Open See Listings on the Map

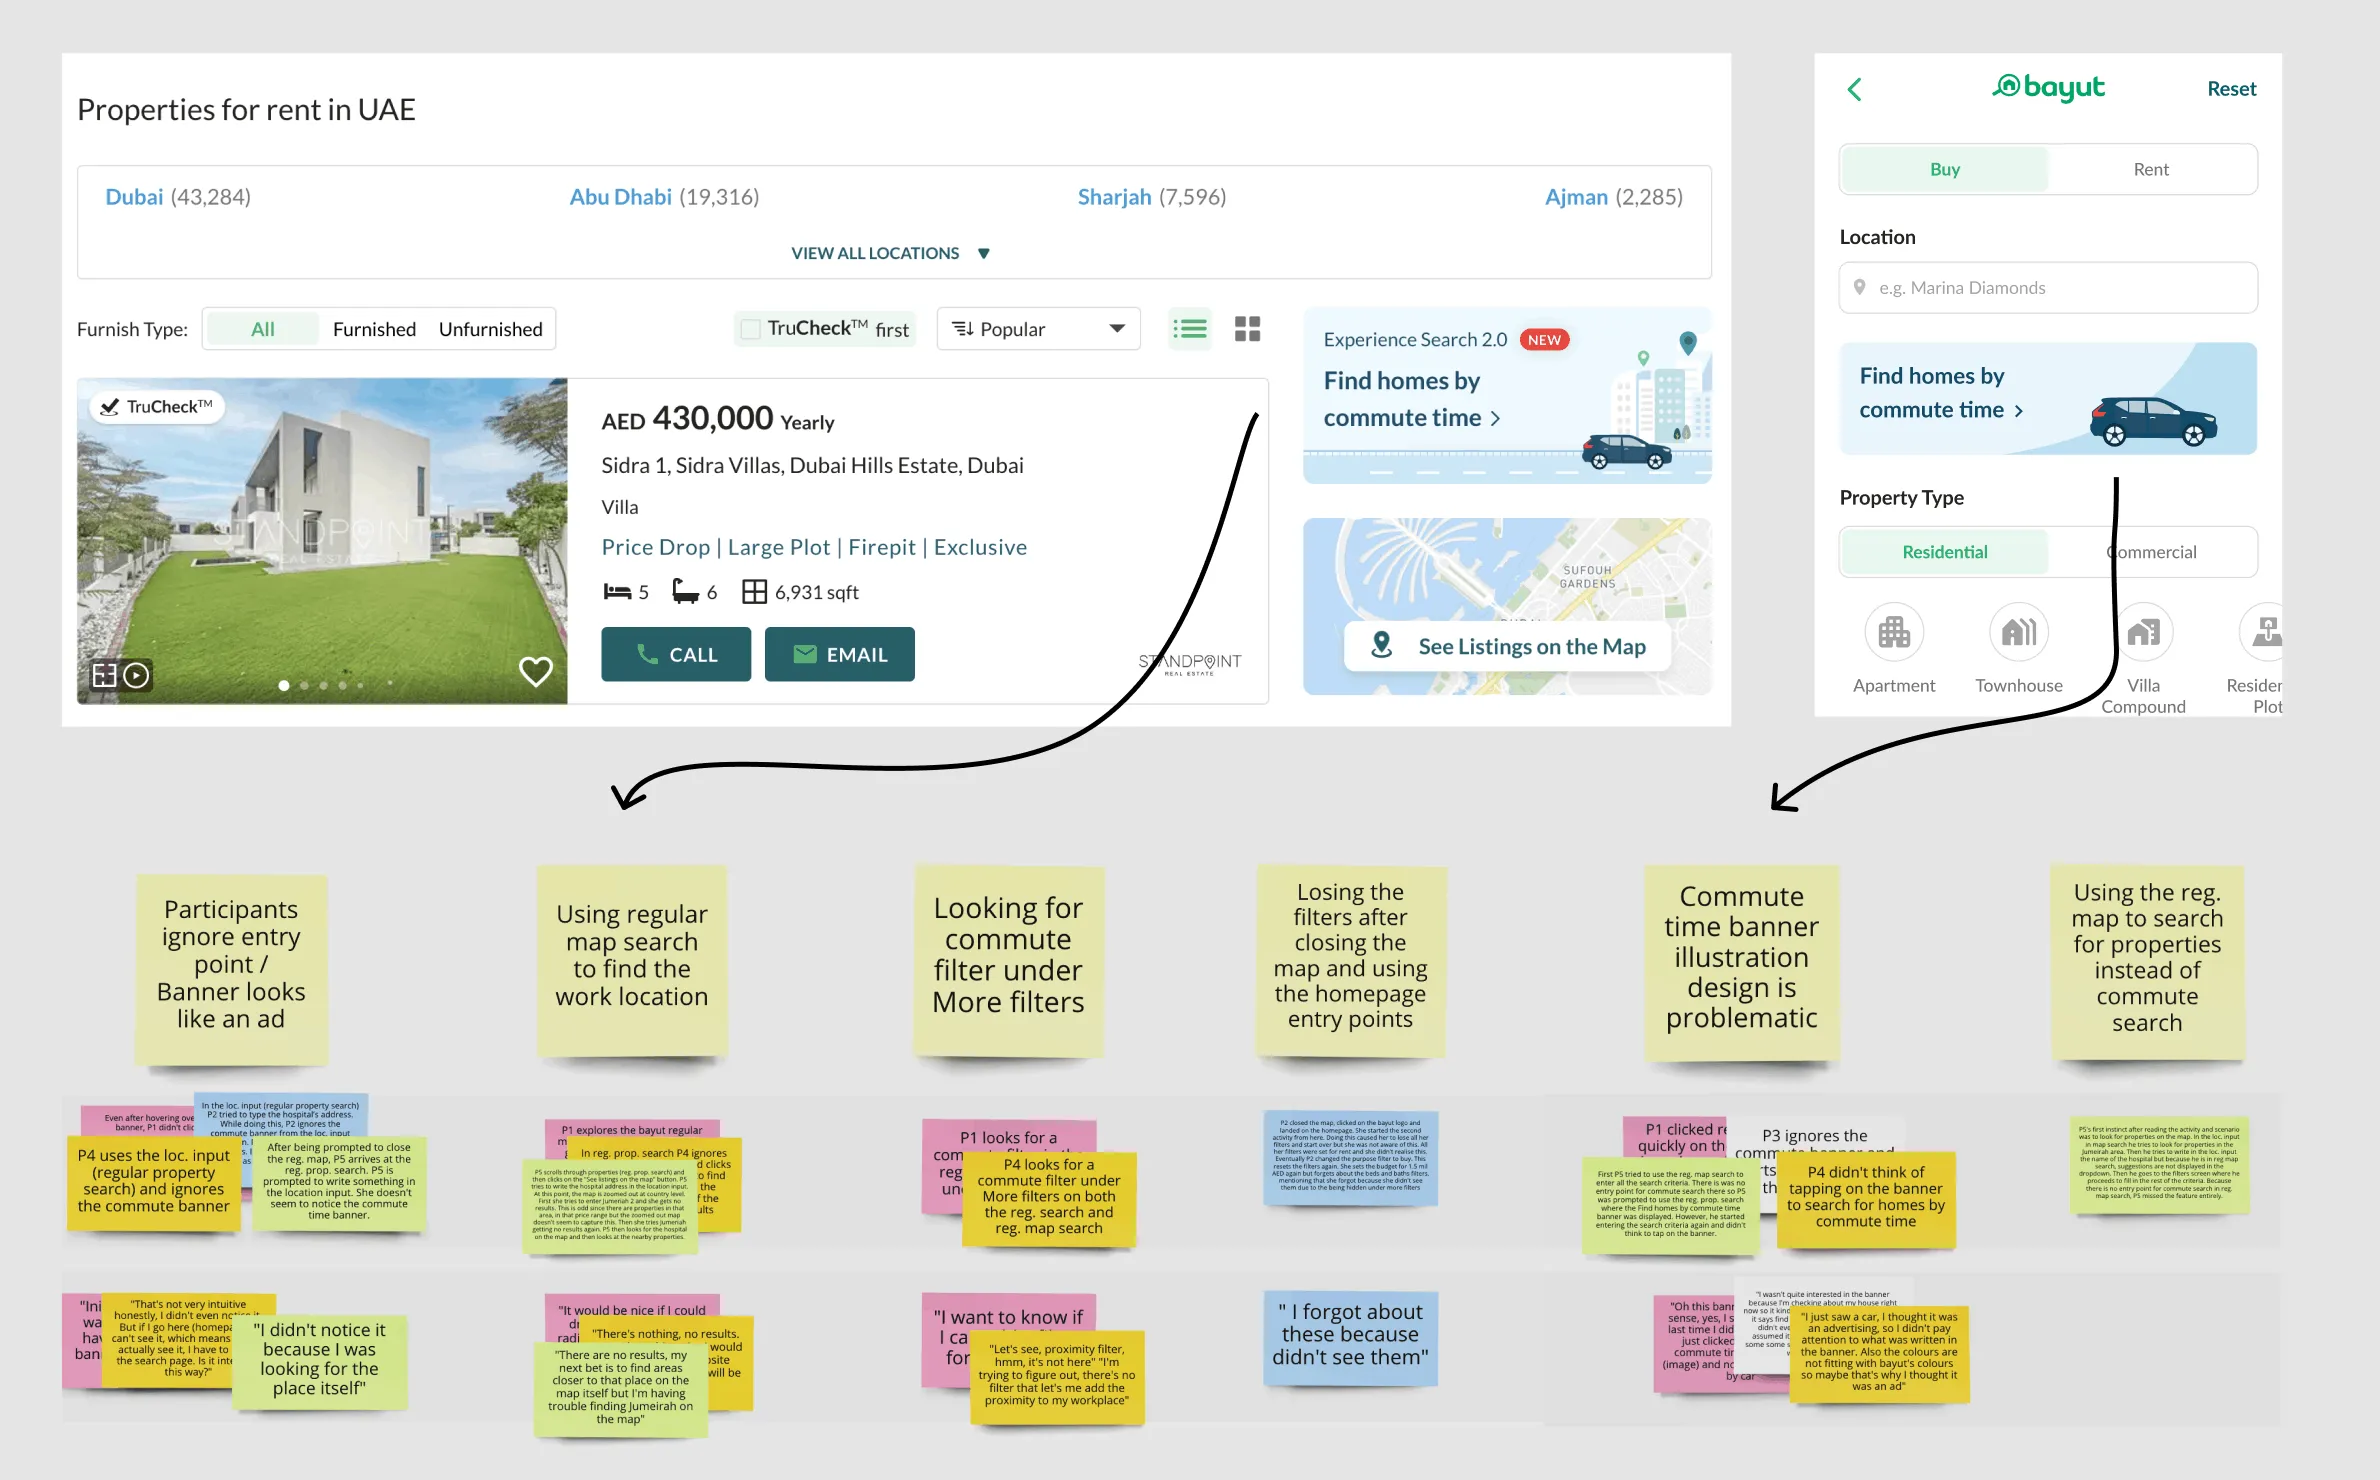click(x=1507, y=646)
